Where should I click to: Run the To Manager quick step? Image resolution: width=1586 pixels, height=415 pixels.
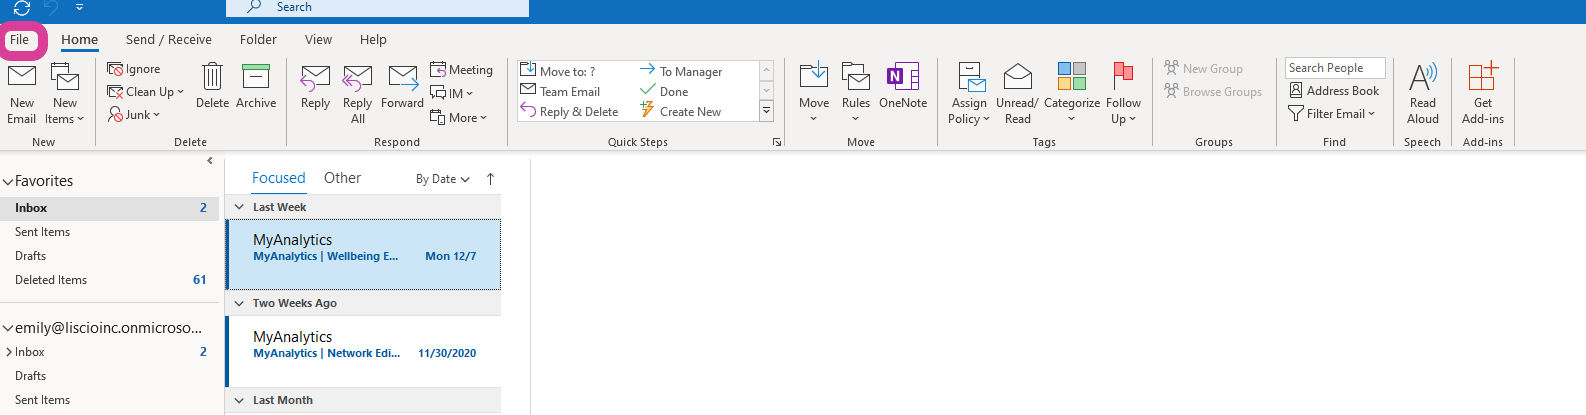pyautogui.click(x=681, y=71)
